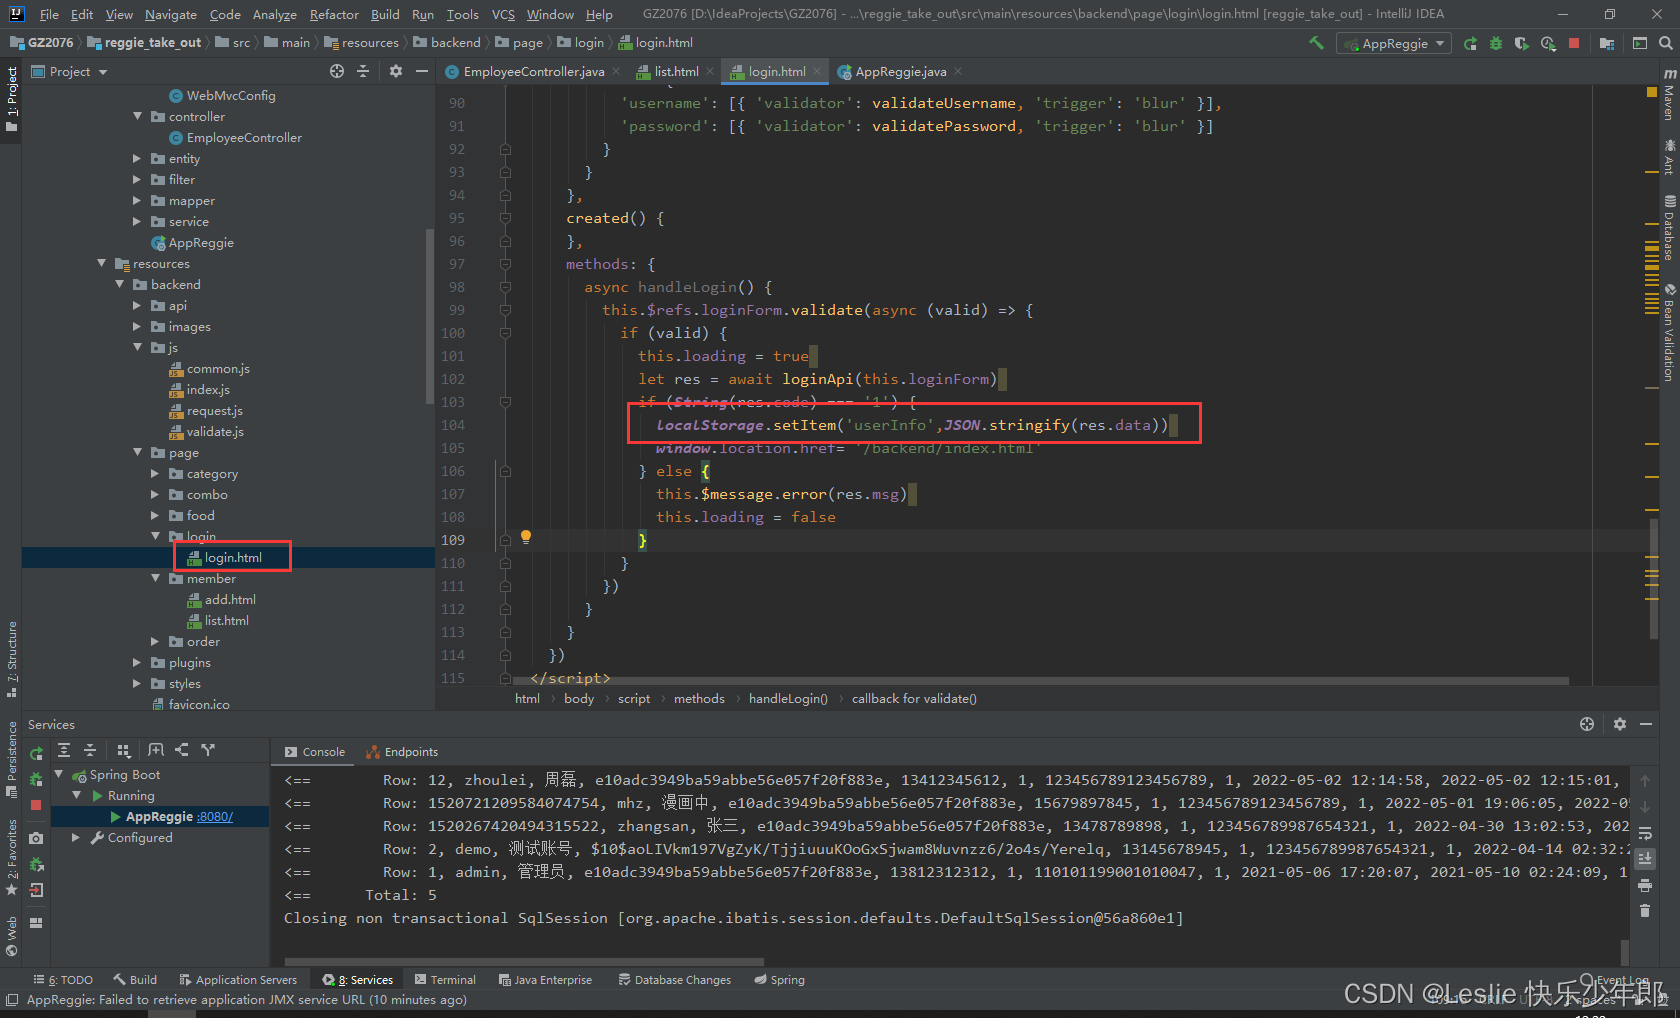Open the Refactor menu
Image resolution: width=1680 pixels, height=1018 pixels.
point(334,14)
